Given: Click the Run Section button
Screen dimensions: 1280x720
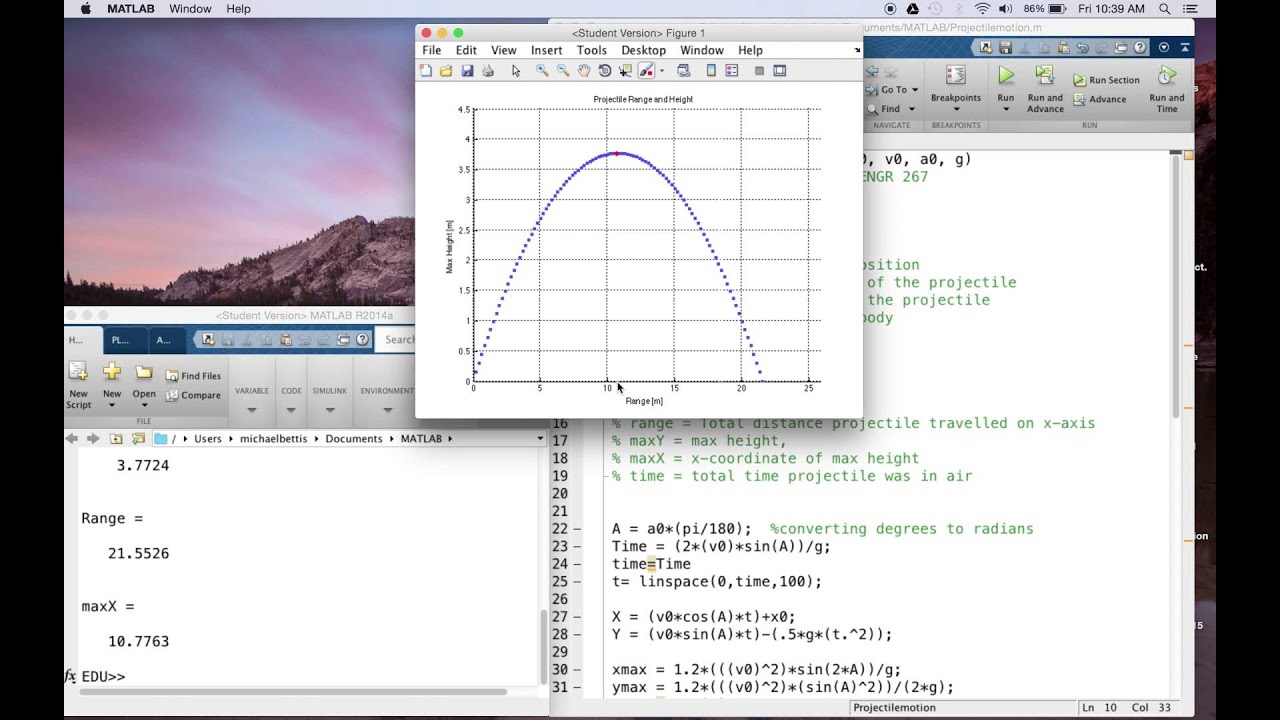Looking at the screenshot, I should 1106,80.
